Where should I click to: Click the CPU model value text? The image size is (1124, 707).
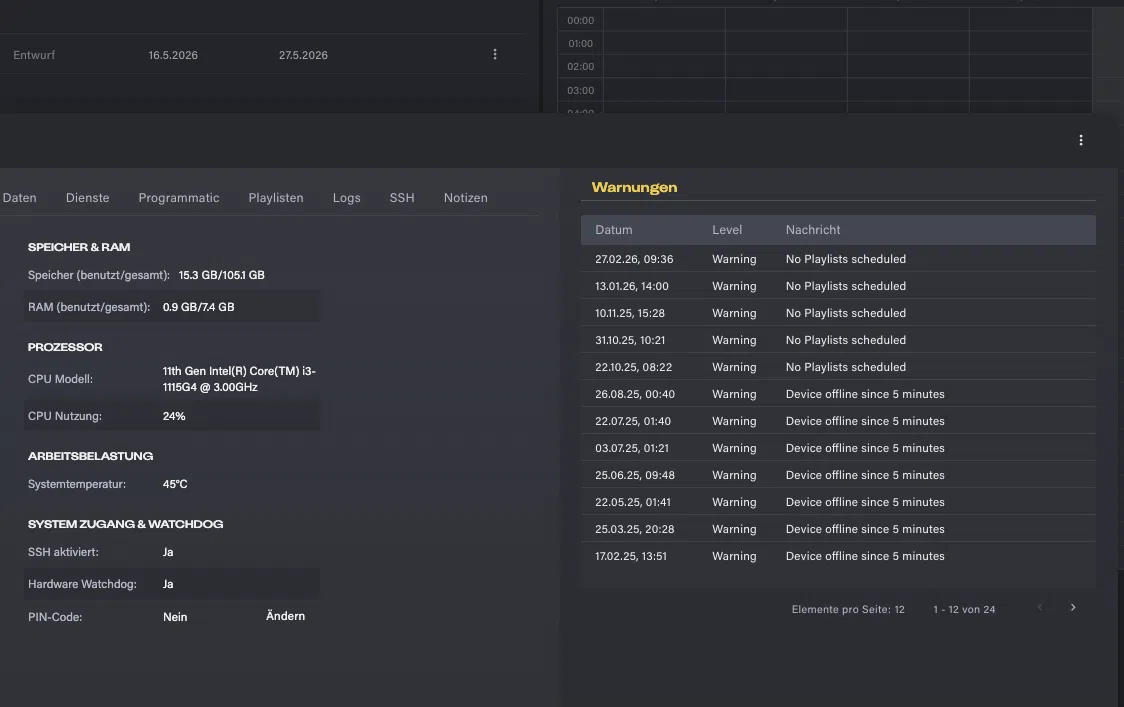coord(239,379)
